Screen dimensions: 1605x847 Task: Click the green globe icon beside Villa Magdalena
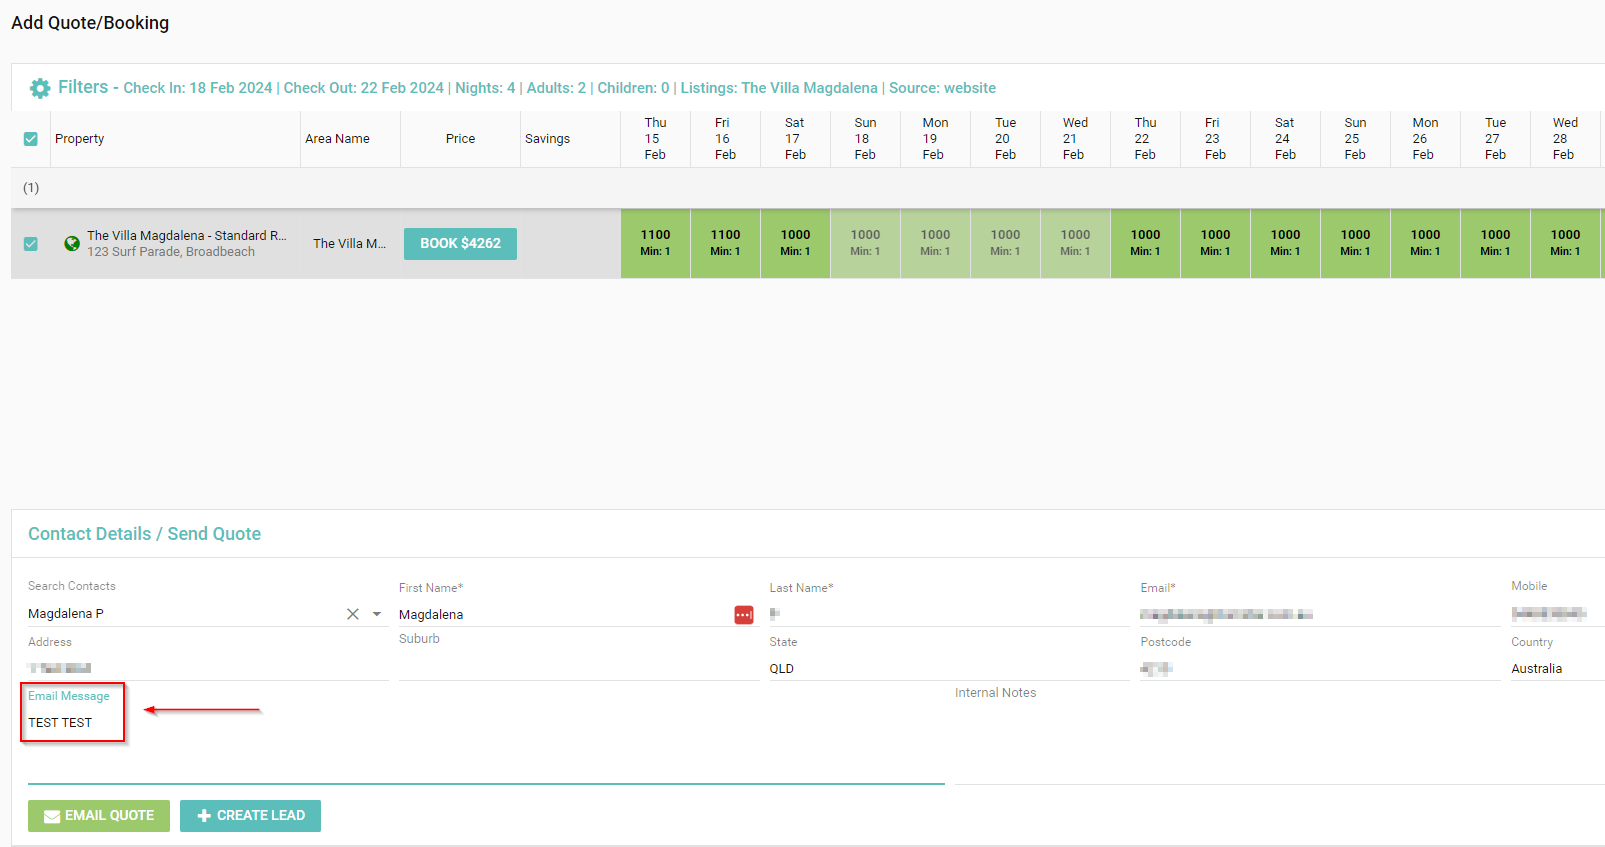point(72,243)
